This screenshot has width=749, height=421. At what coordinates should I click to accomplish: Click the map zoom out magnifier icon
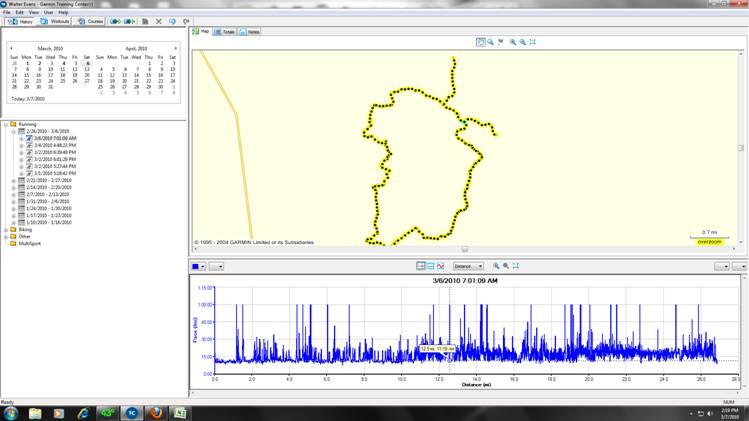coord(522,42)
